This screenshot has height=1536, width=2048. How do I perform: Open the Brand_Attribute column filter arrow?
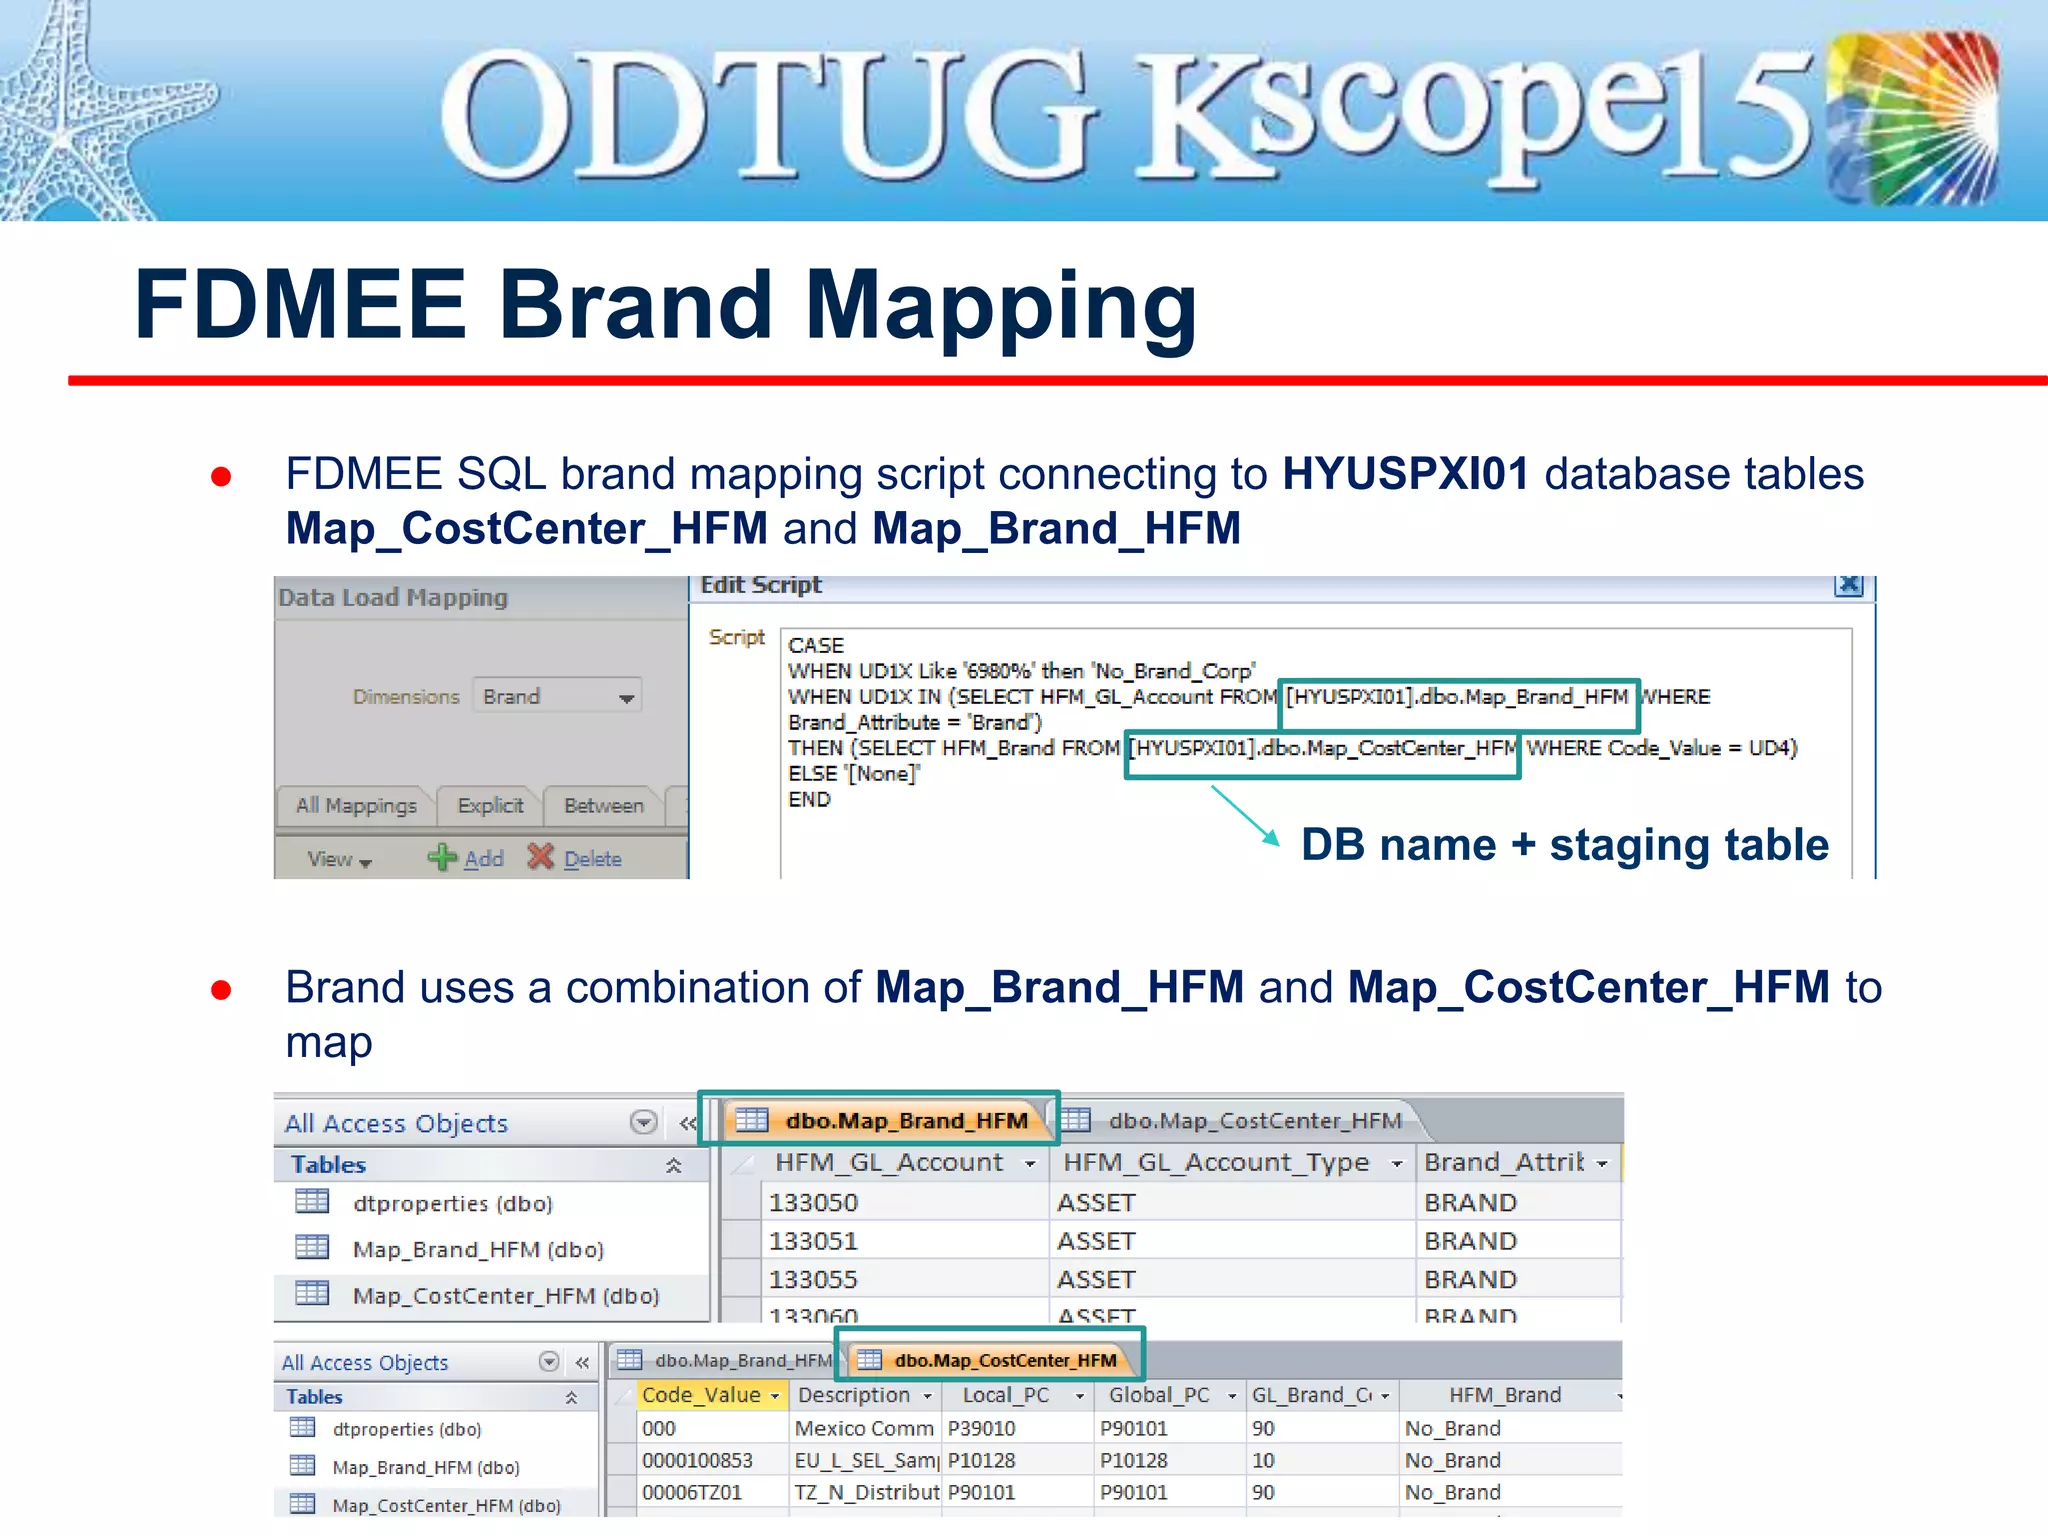pos(1602,1163)
